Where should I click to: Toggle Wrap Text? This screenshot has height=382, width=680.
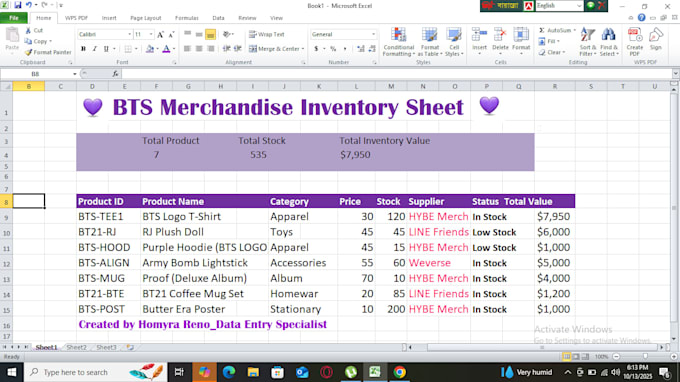tap(267, 34)
